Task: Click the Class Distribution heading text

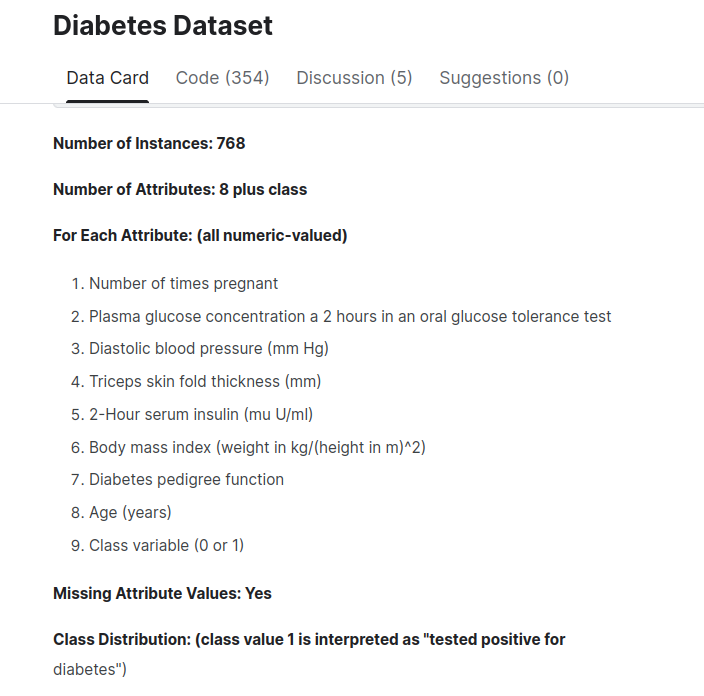Action: (x=310, y=639)
